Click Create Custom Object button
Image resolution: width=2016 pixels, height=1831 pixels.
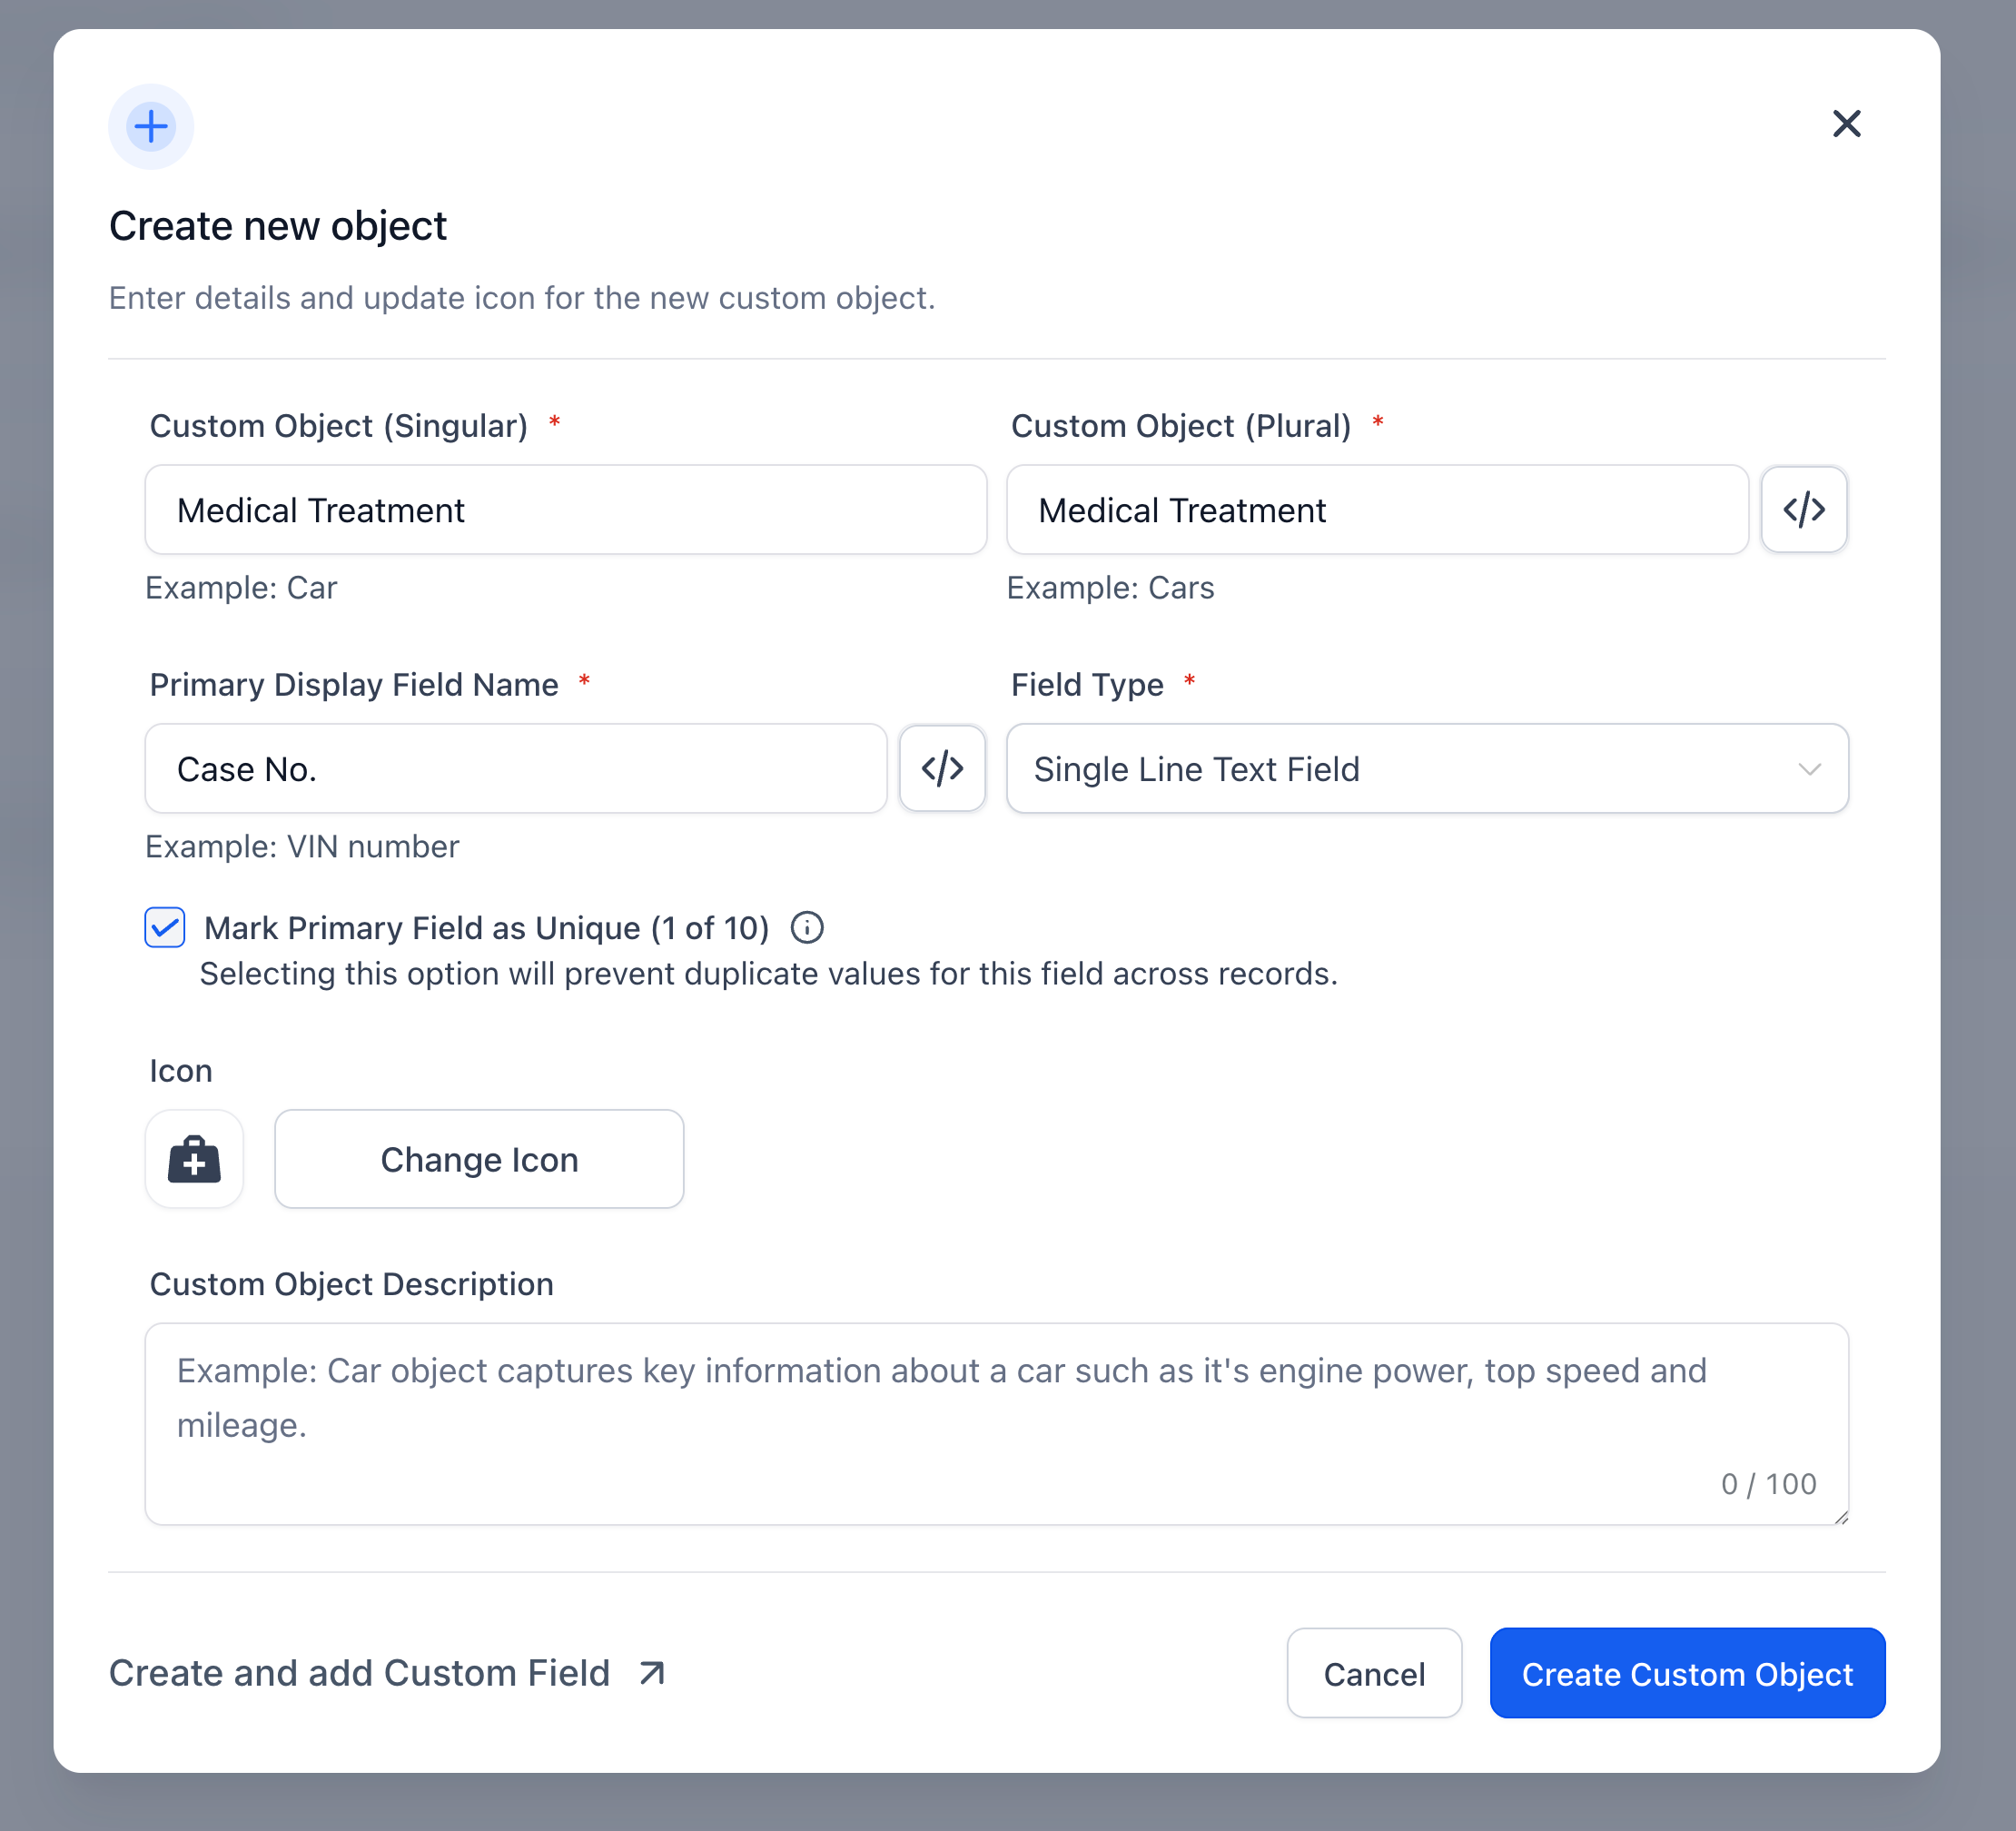[x=1686, y=1674]
